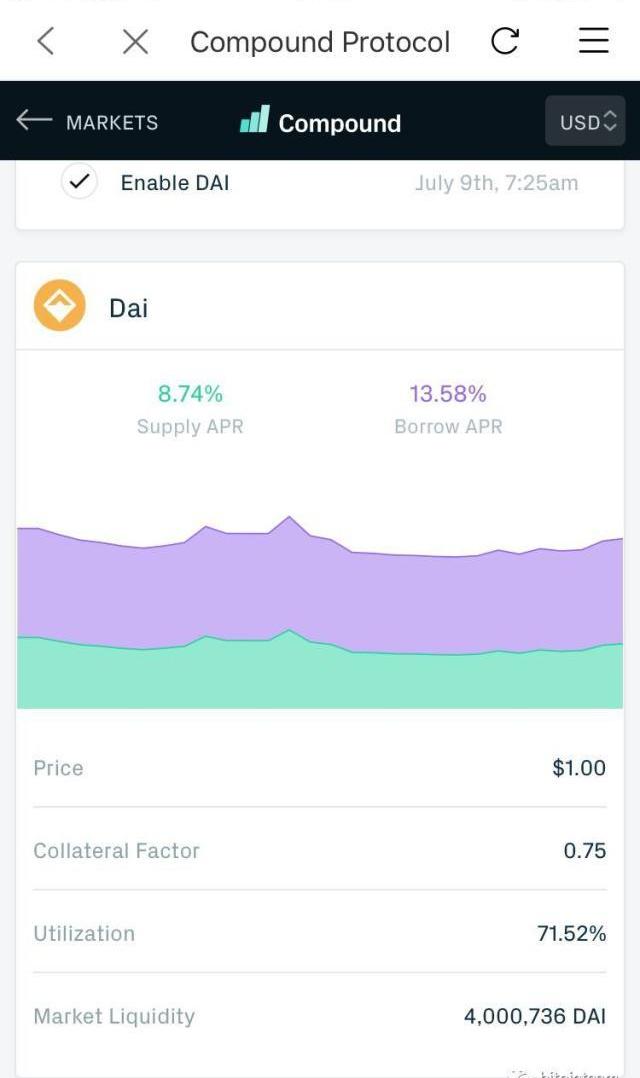Image resolution: width=640 pixels, height=1078 pixels.
Task: Click the Compound header title
Action: 339,123
